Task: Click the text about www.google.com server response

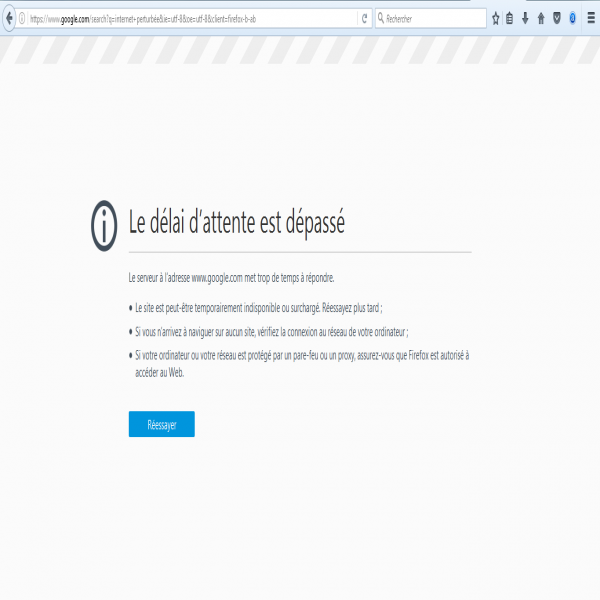Action: (x=231, y=278)
